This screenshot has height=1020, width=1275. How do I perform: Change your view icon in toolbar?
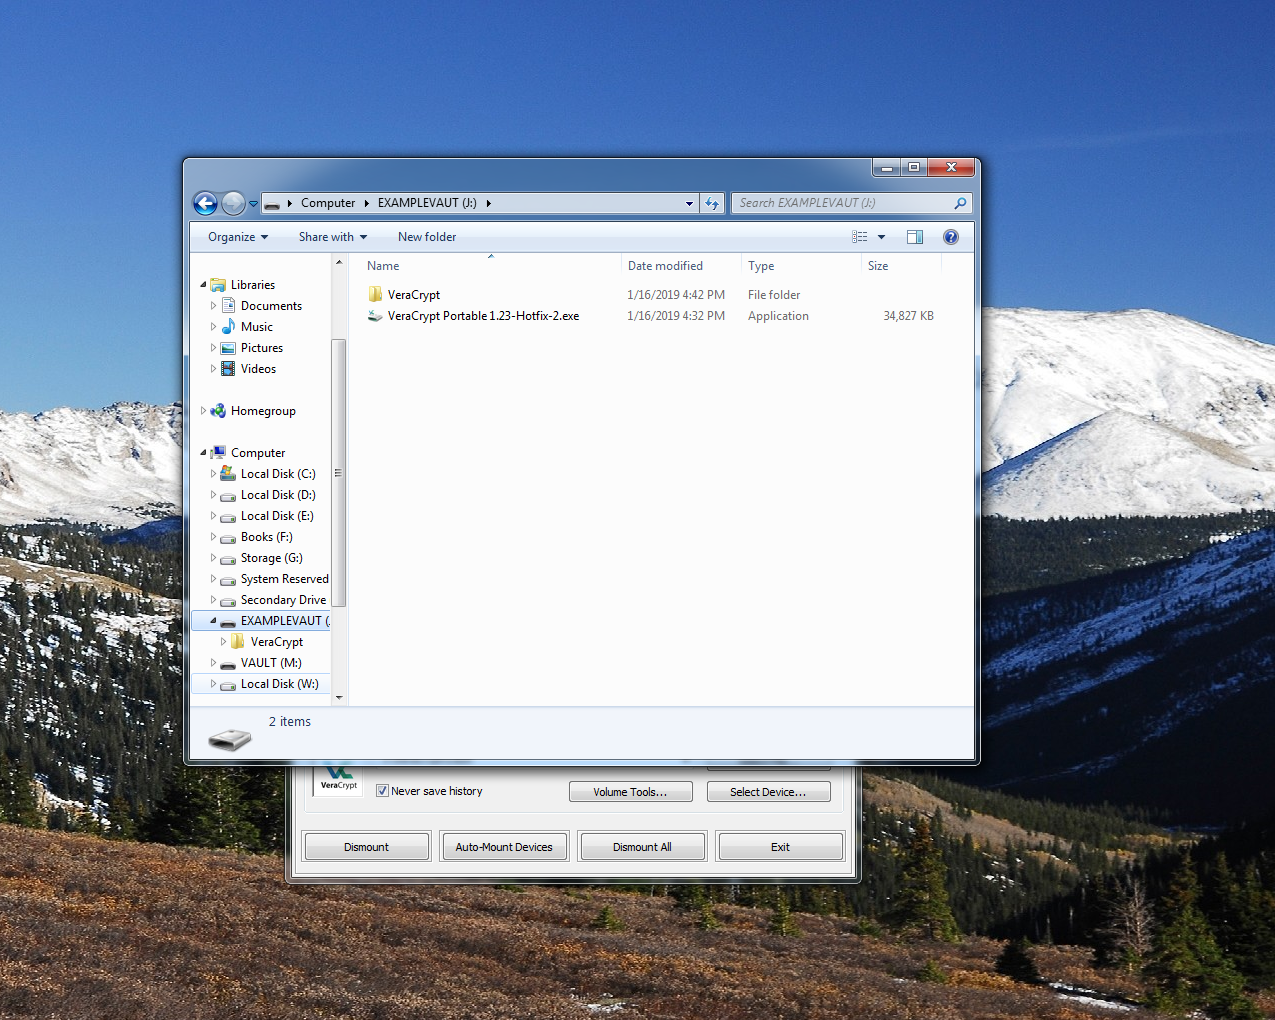coord(860,237)
